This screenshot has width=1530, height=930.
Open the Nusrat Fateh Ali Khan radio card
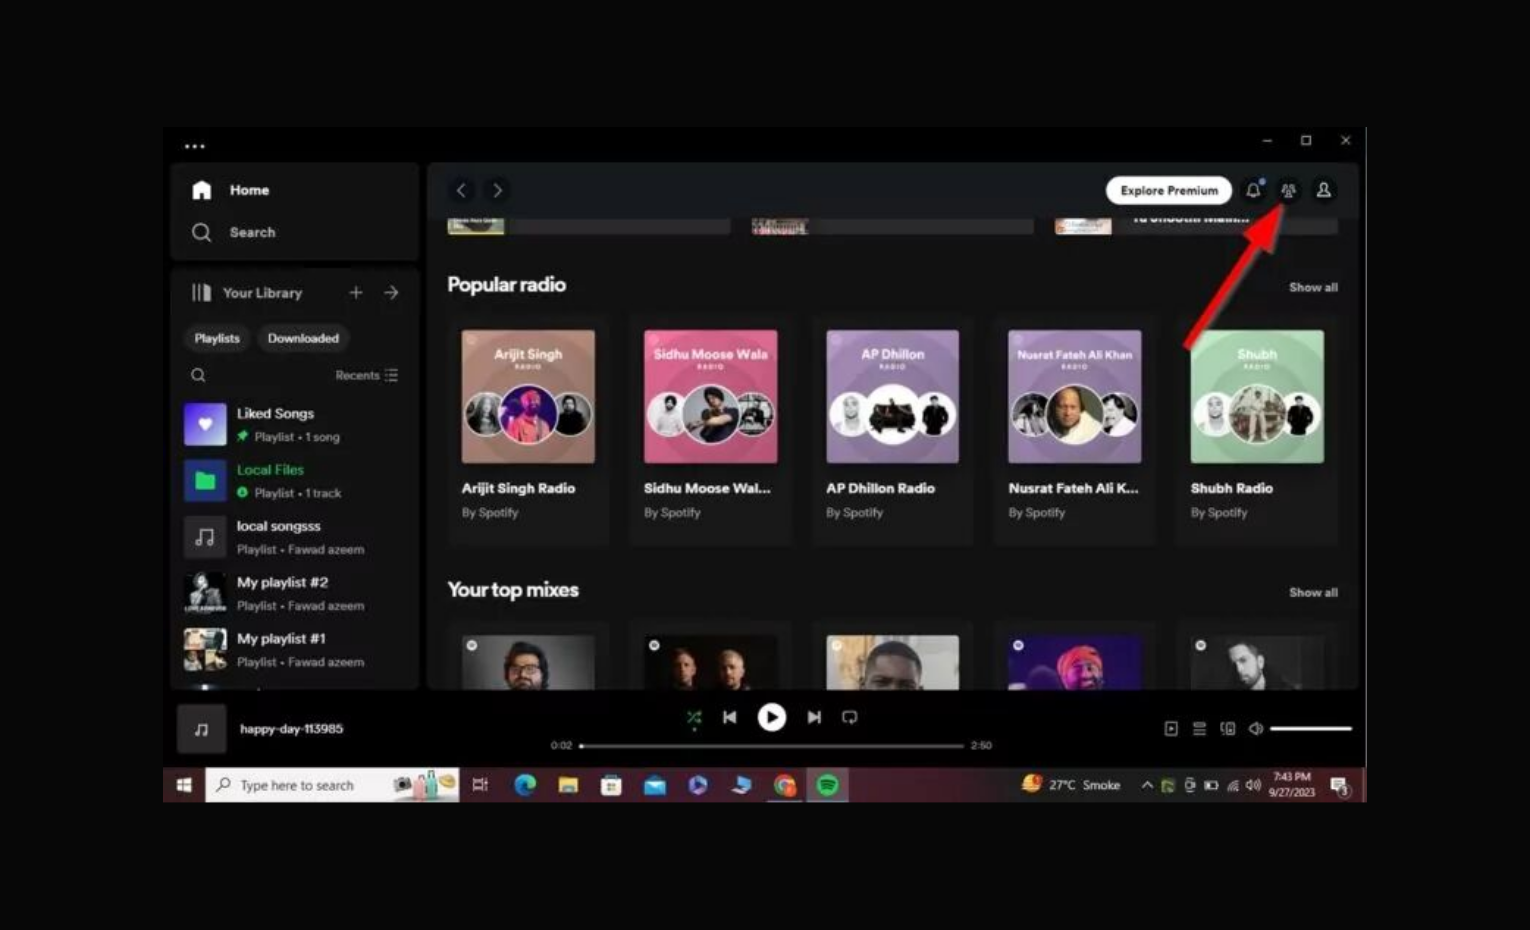pos(1074,430)
